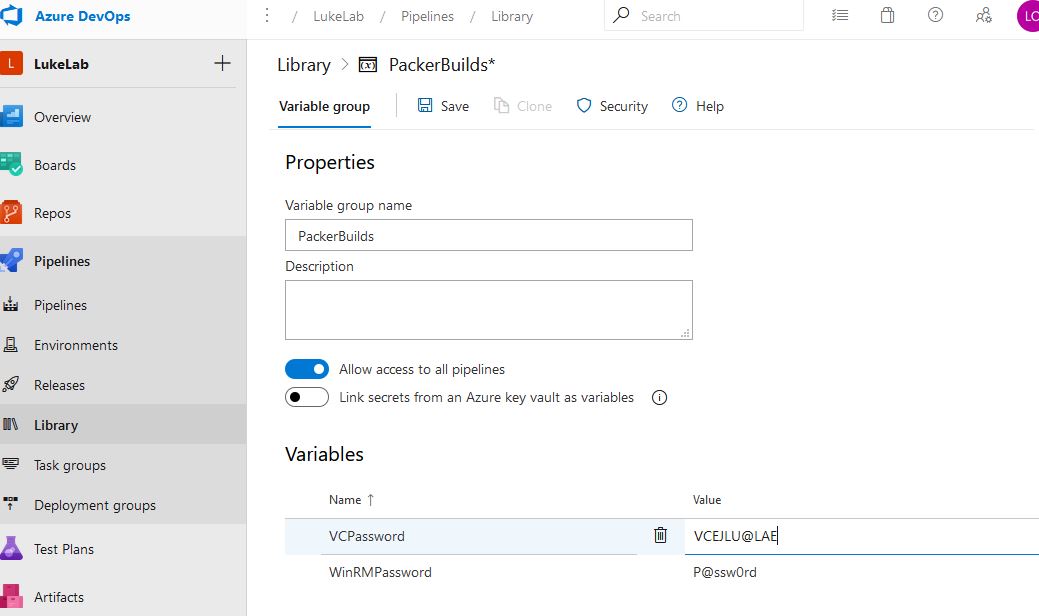Screen dimensions: 1039x616
Task: Click the Artifacts icon in sidebar
Action: click(x=11, y=596)
